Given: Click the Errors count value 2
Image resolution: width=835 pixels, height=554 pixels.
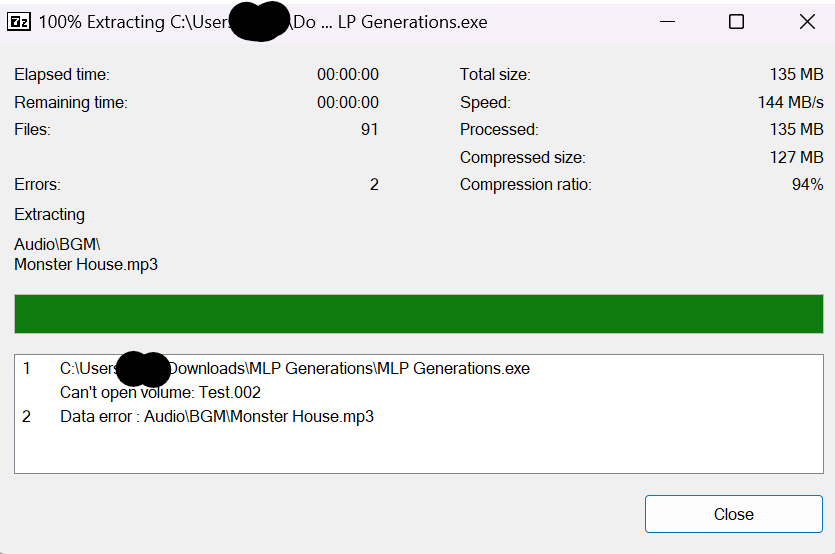Looking at the screenshot, I should [x=374, y=184].
